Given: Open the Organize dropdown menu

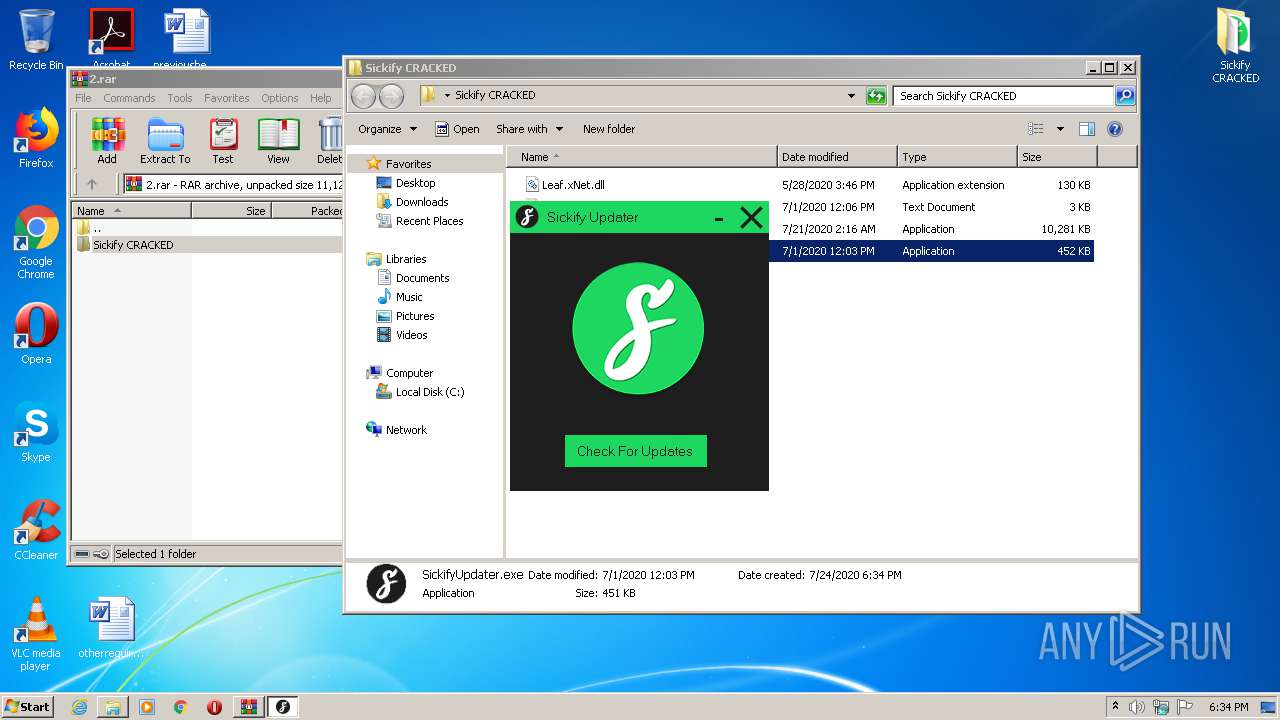Looking at the screenshot, I should 387,129.
